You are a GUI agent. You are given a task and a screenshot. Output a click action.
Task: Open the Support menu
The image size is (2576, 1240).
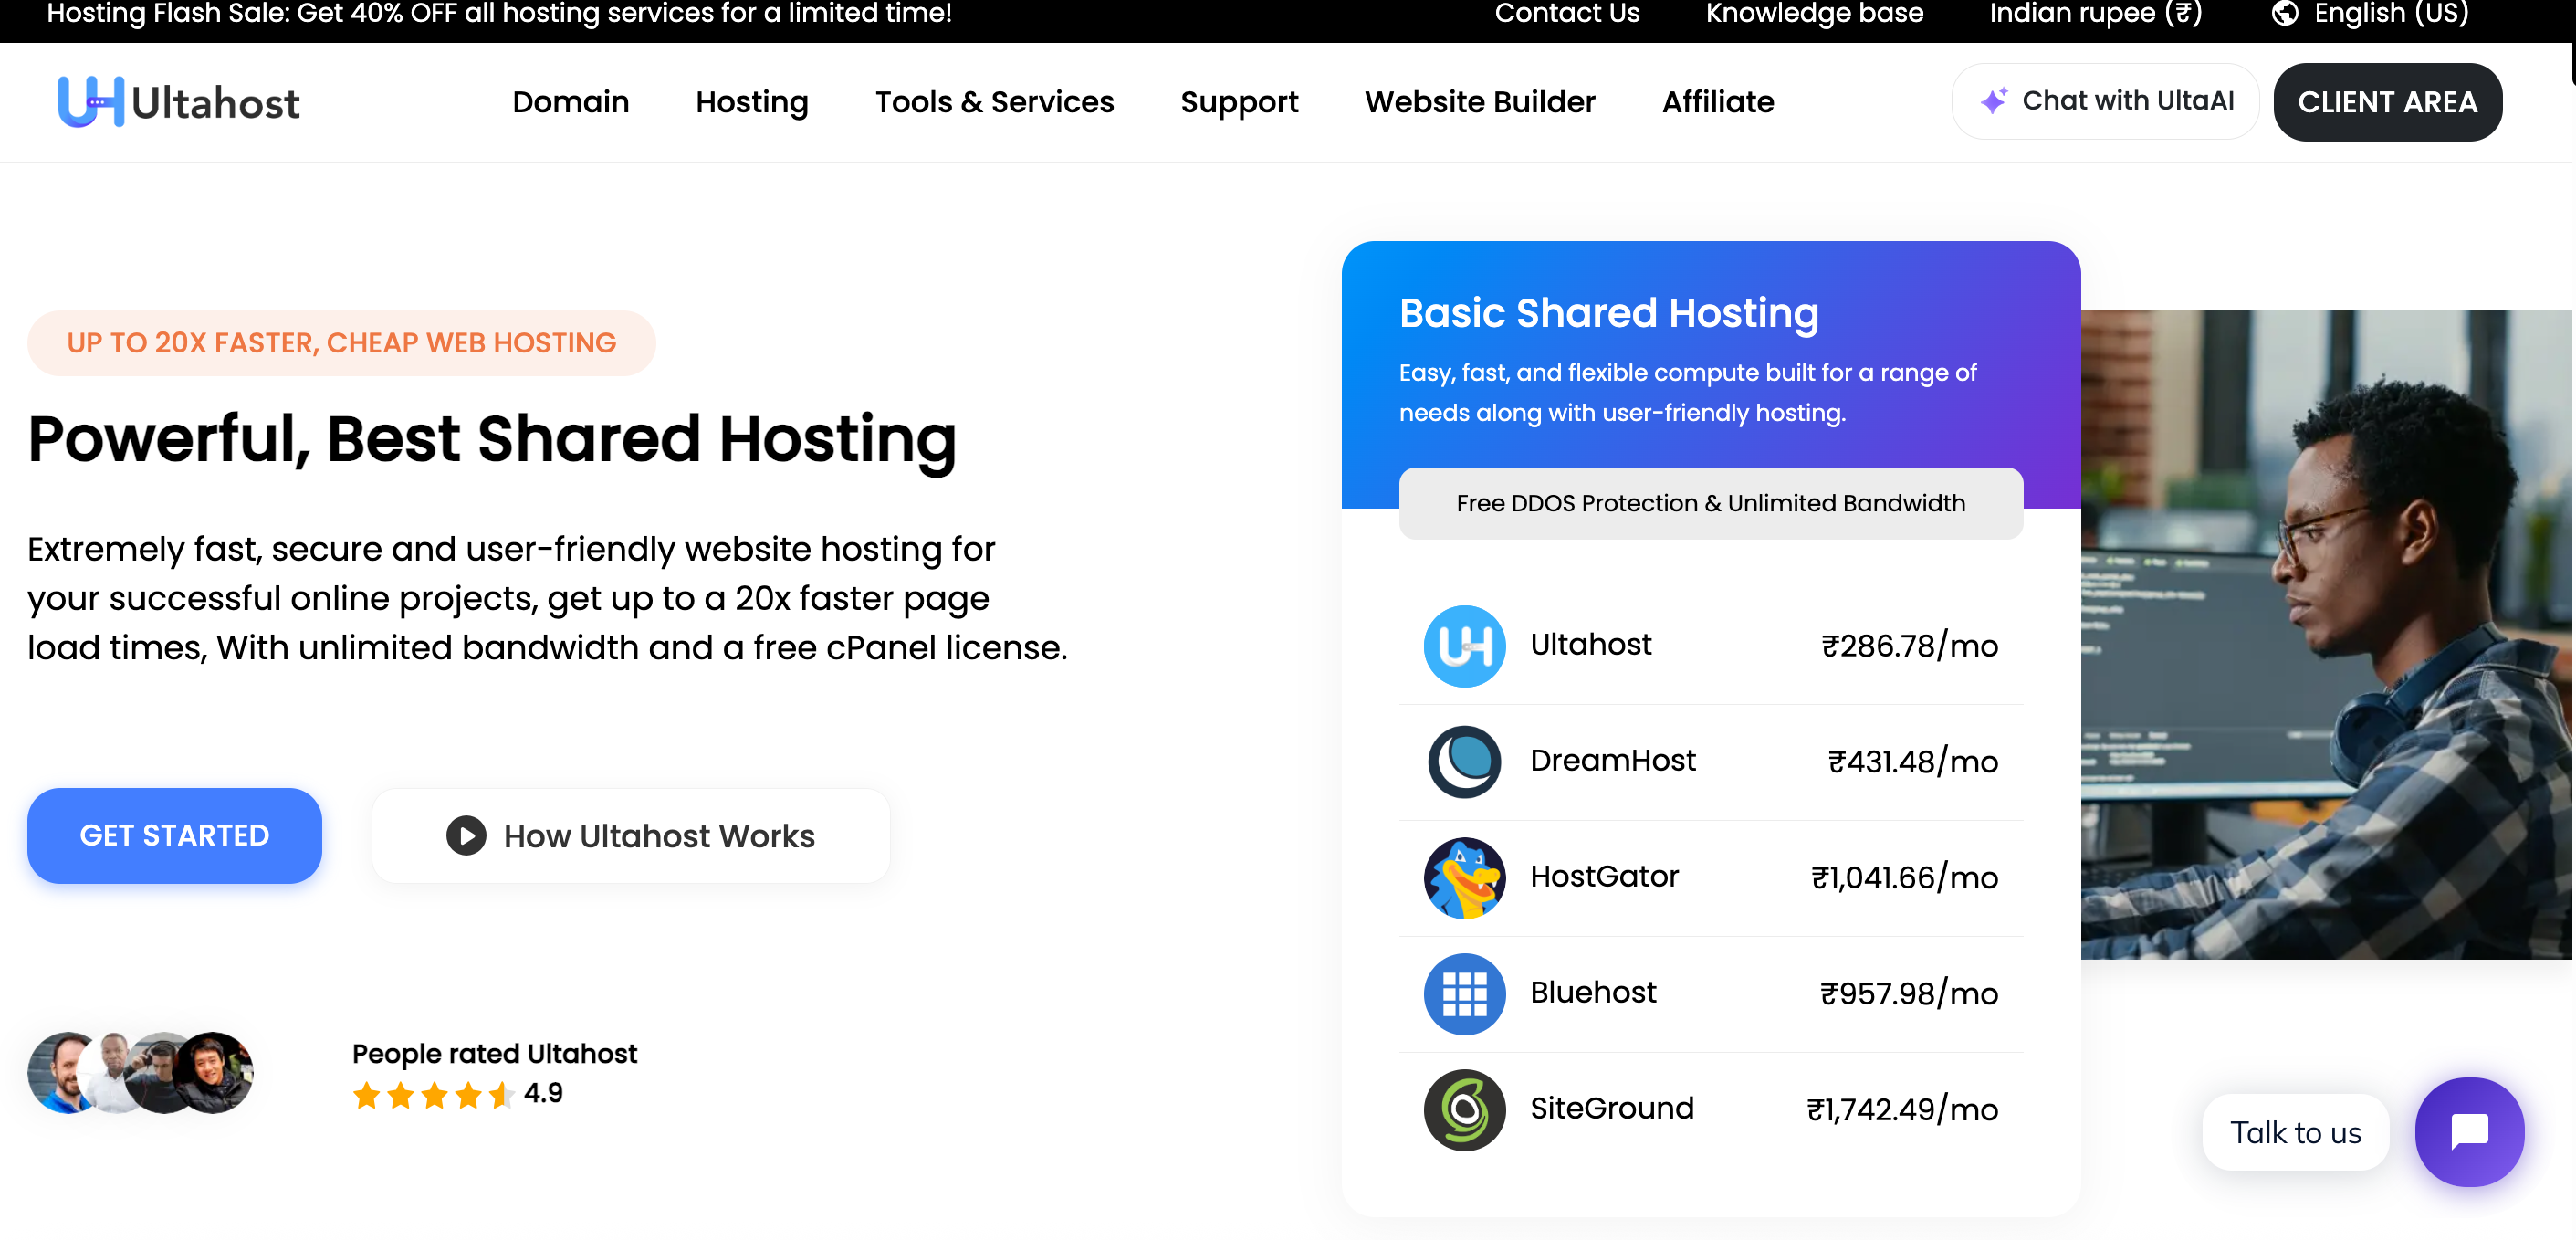point(1239,102)
